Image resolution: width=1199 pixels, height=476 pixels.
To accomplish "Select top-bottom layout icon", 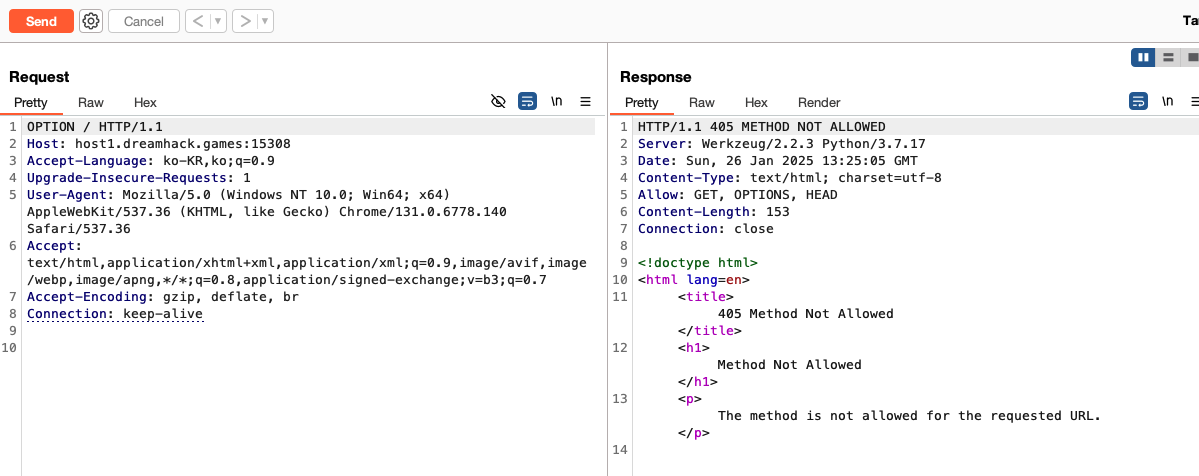I will (1168, 57).
